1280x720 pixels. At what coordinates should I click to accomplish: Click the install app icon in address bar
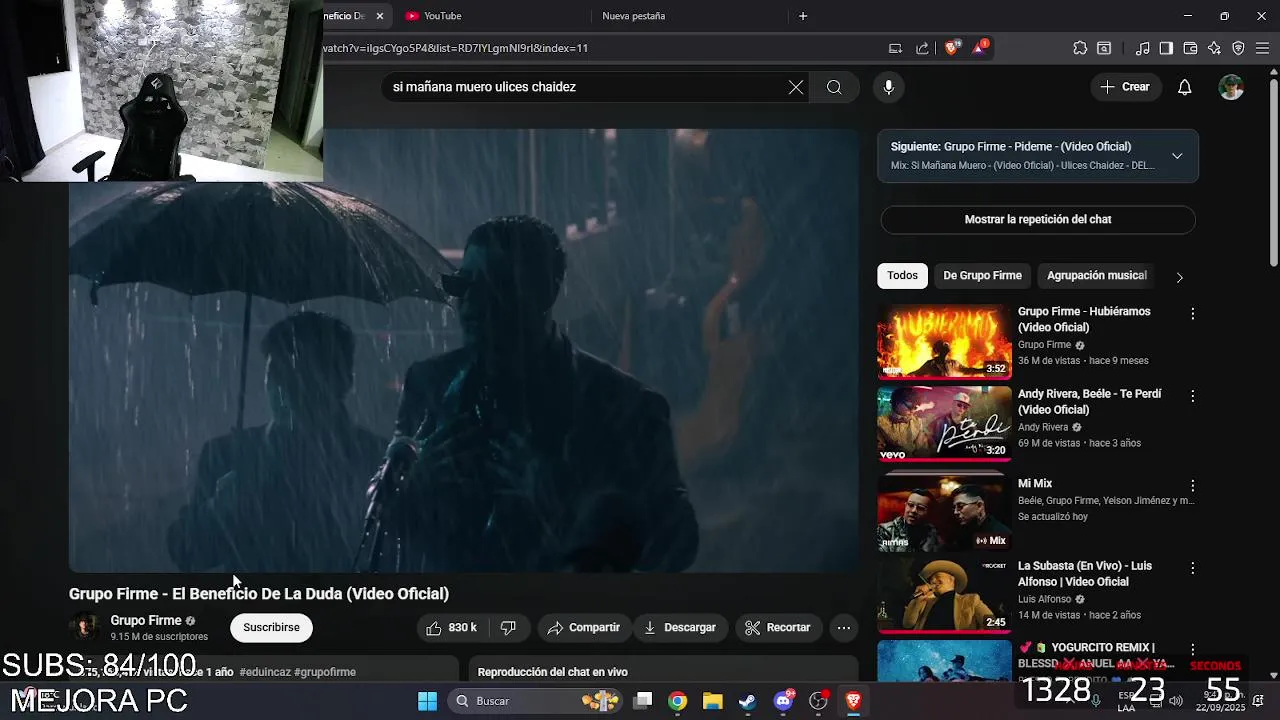point(895,48)
